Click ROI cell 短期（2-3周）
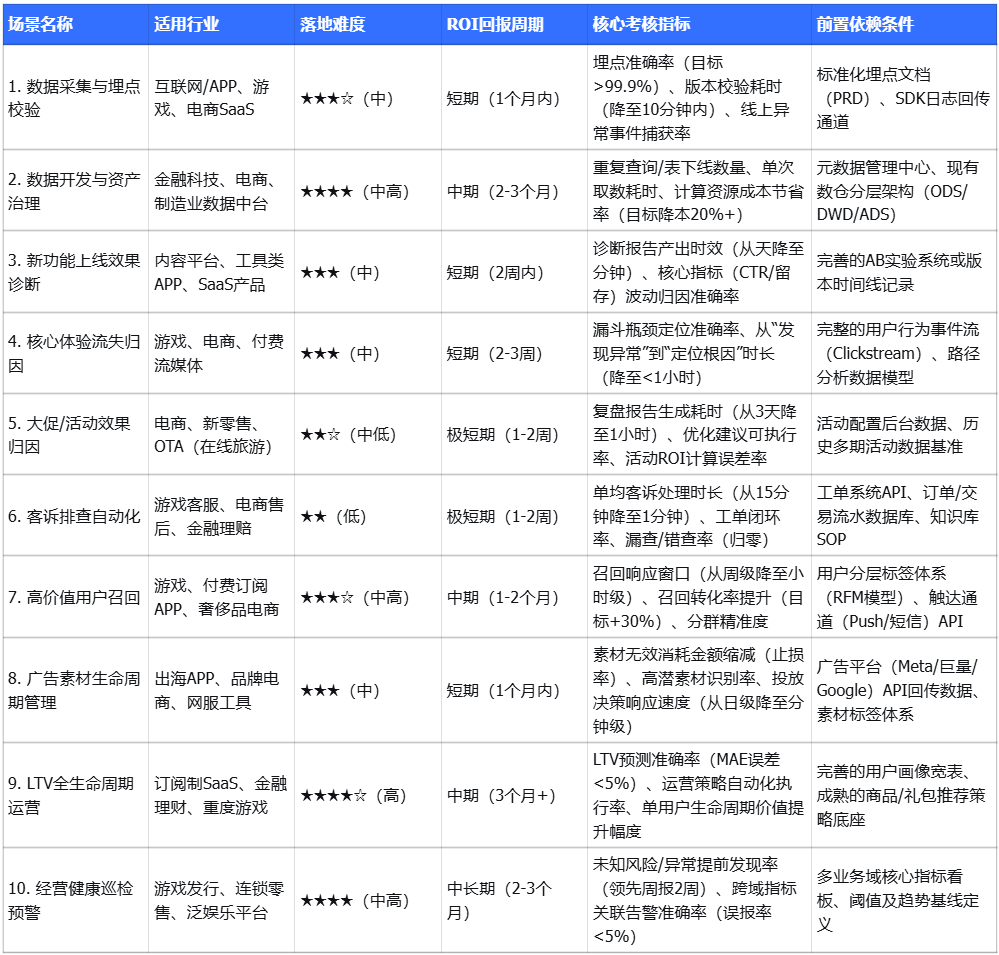The image size is (999, 955). point(514,353)
